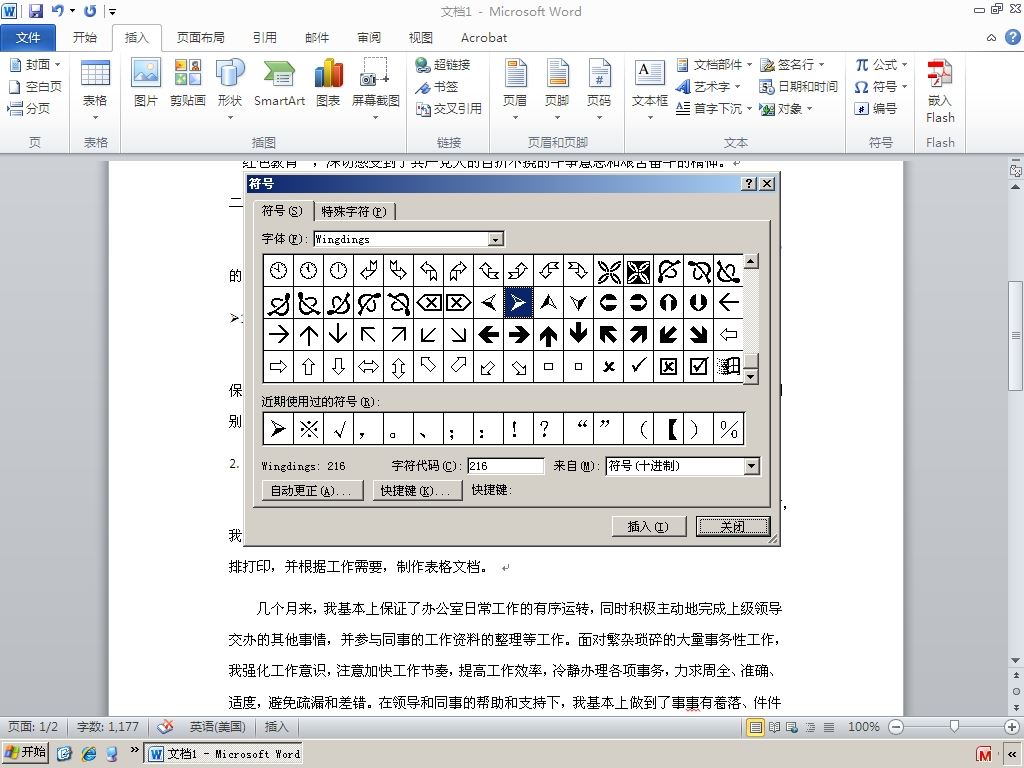Open the Page Number options

pos(599,88)
